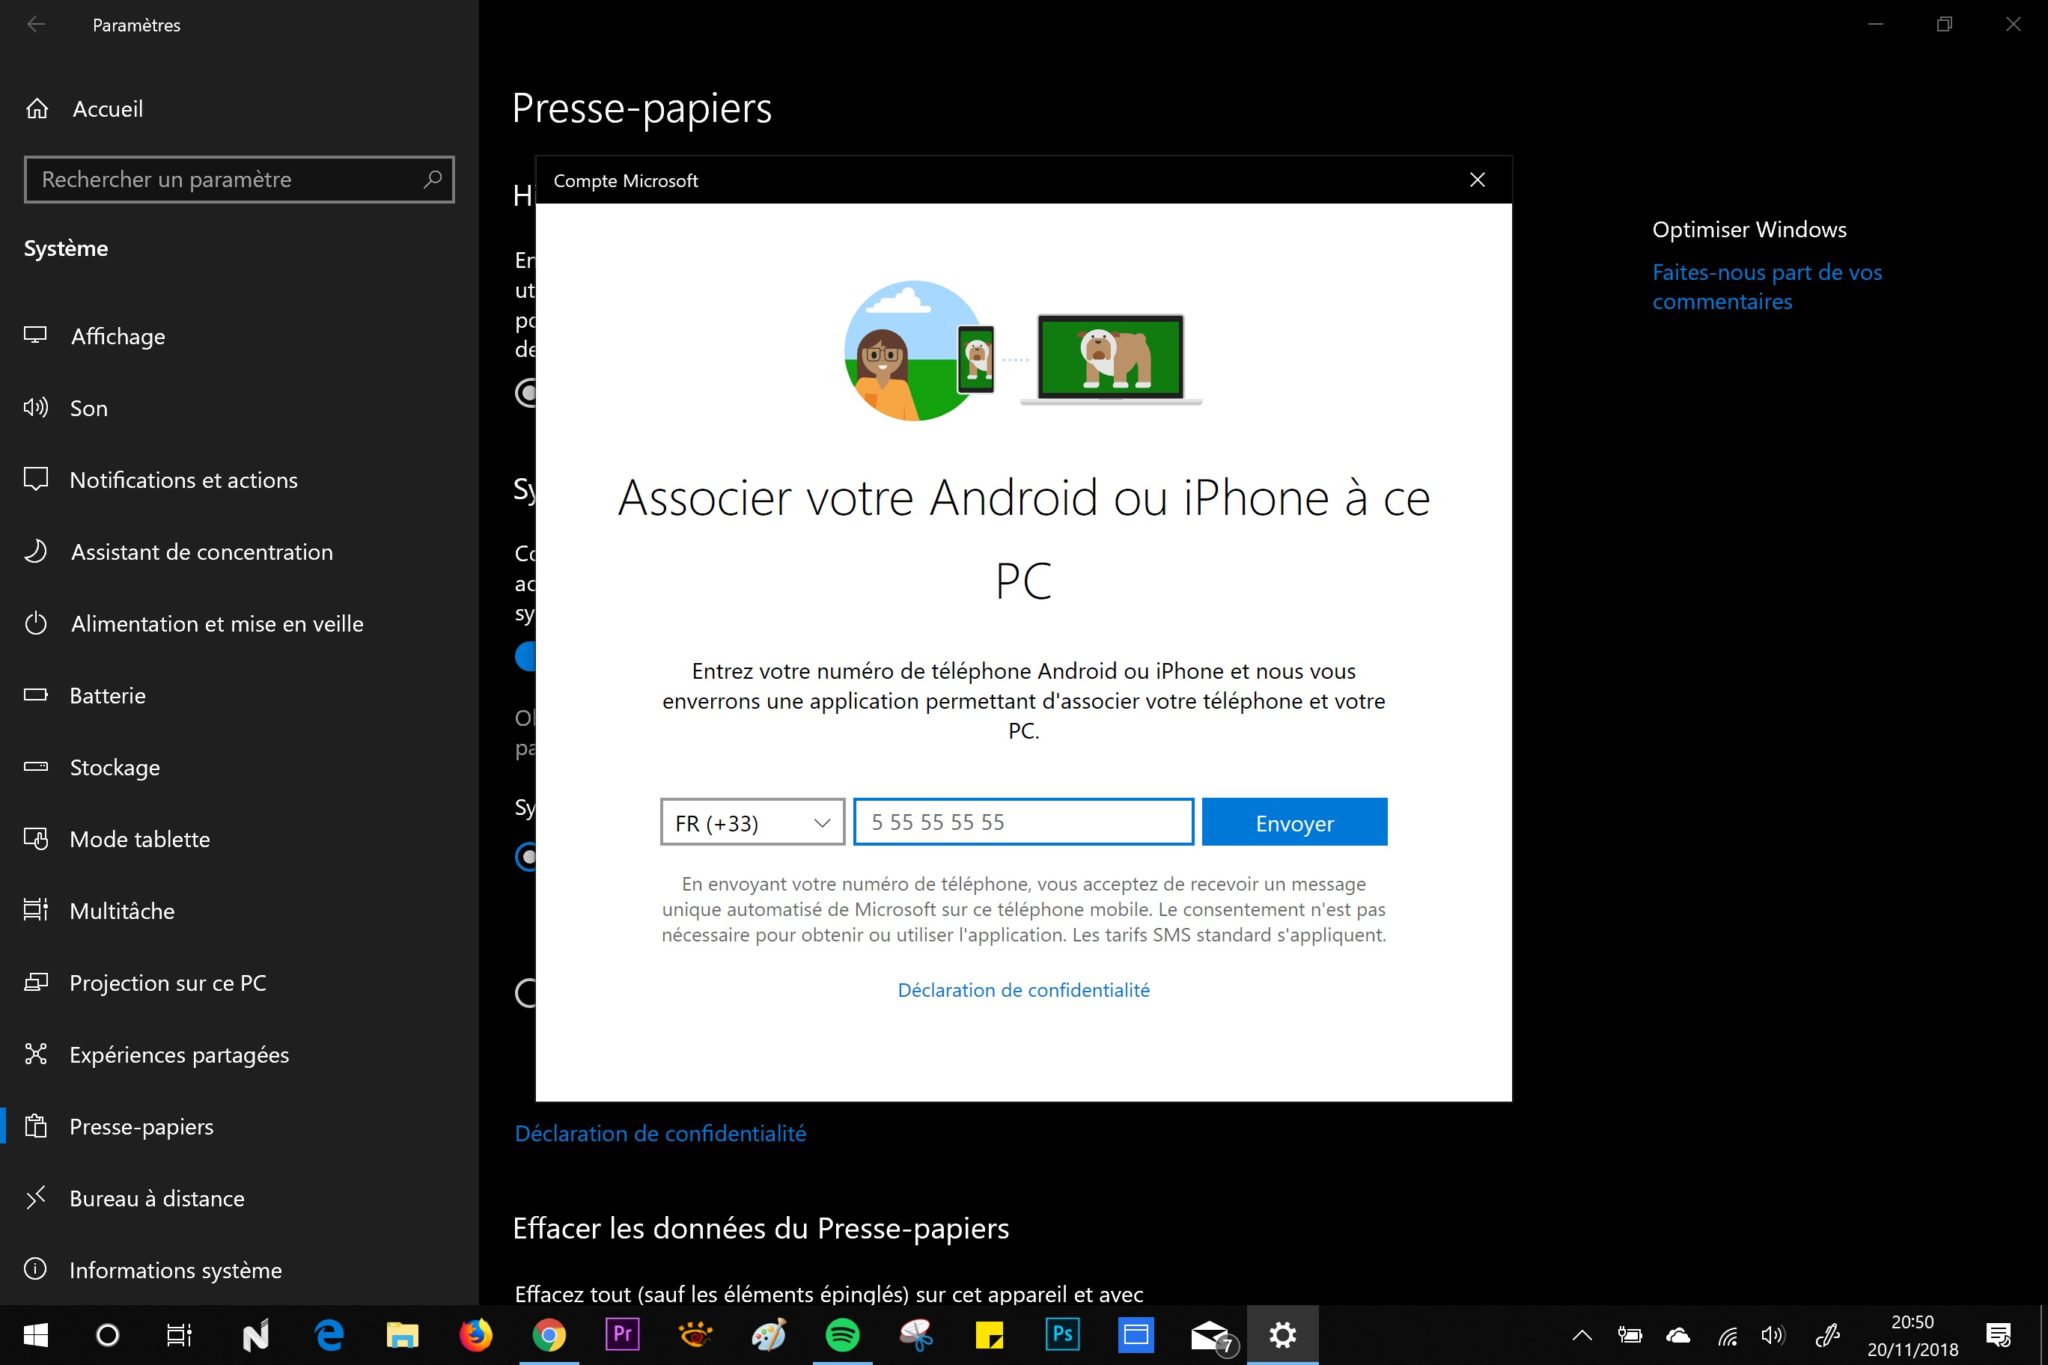Open Premiere Pro from the taskbar

point(622,1335)
